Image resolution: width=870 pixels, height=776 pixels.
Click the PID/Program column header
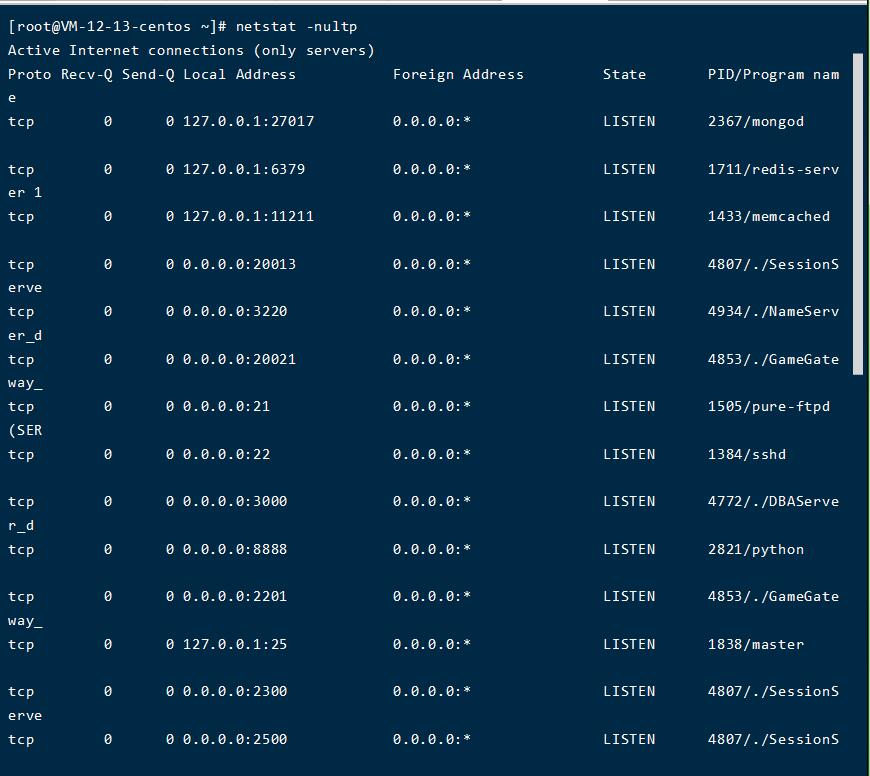773,74
